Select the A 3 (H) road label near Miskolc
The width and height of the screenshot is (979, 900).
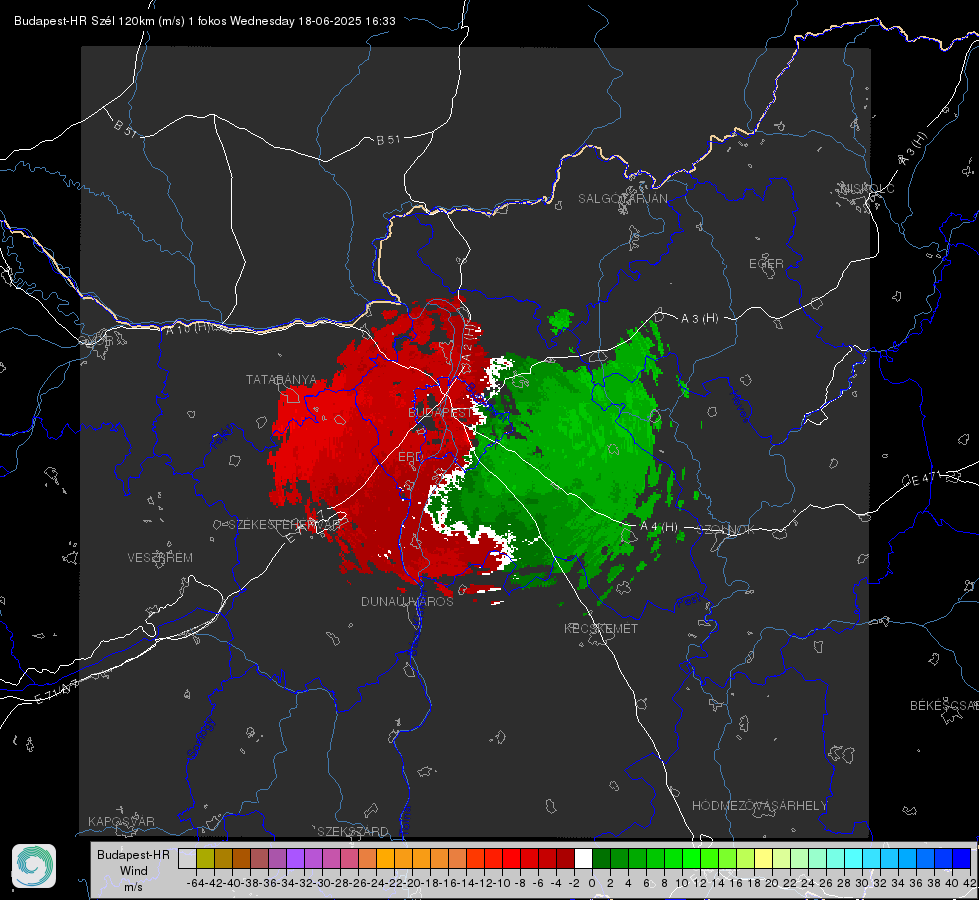[x=913, y=149]
